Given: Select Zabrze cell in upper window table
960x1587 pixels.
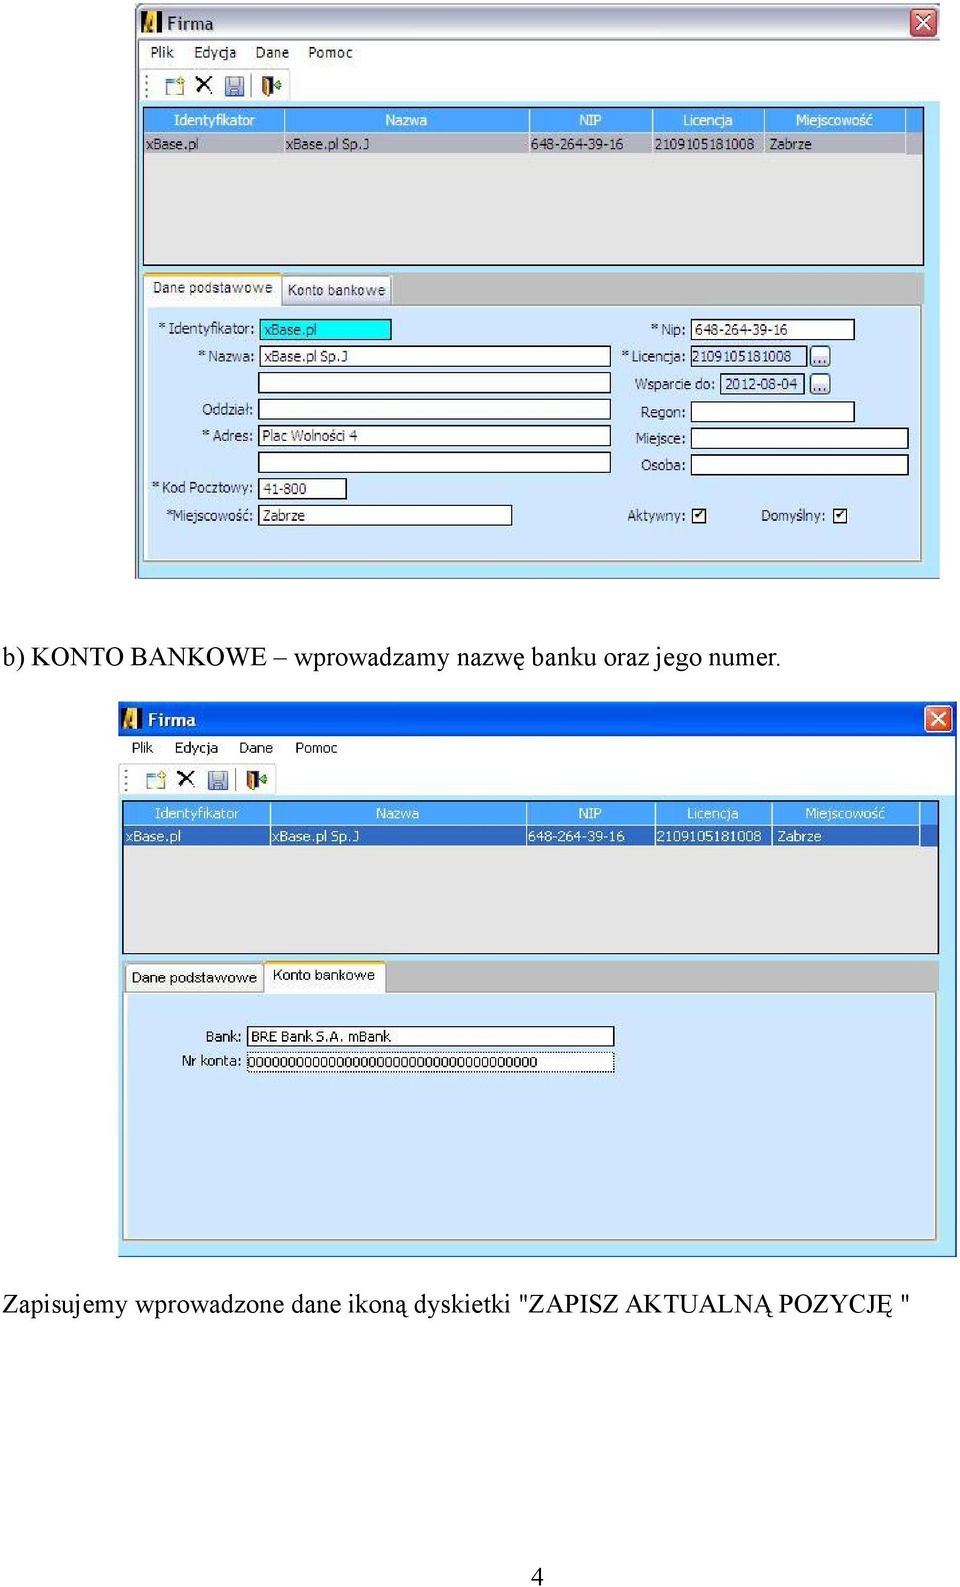Looking at the screenshot, I should [834, 144].
